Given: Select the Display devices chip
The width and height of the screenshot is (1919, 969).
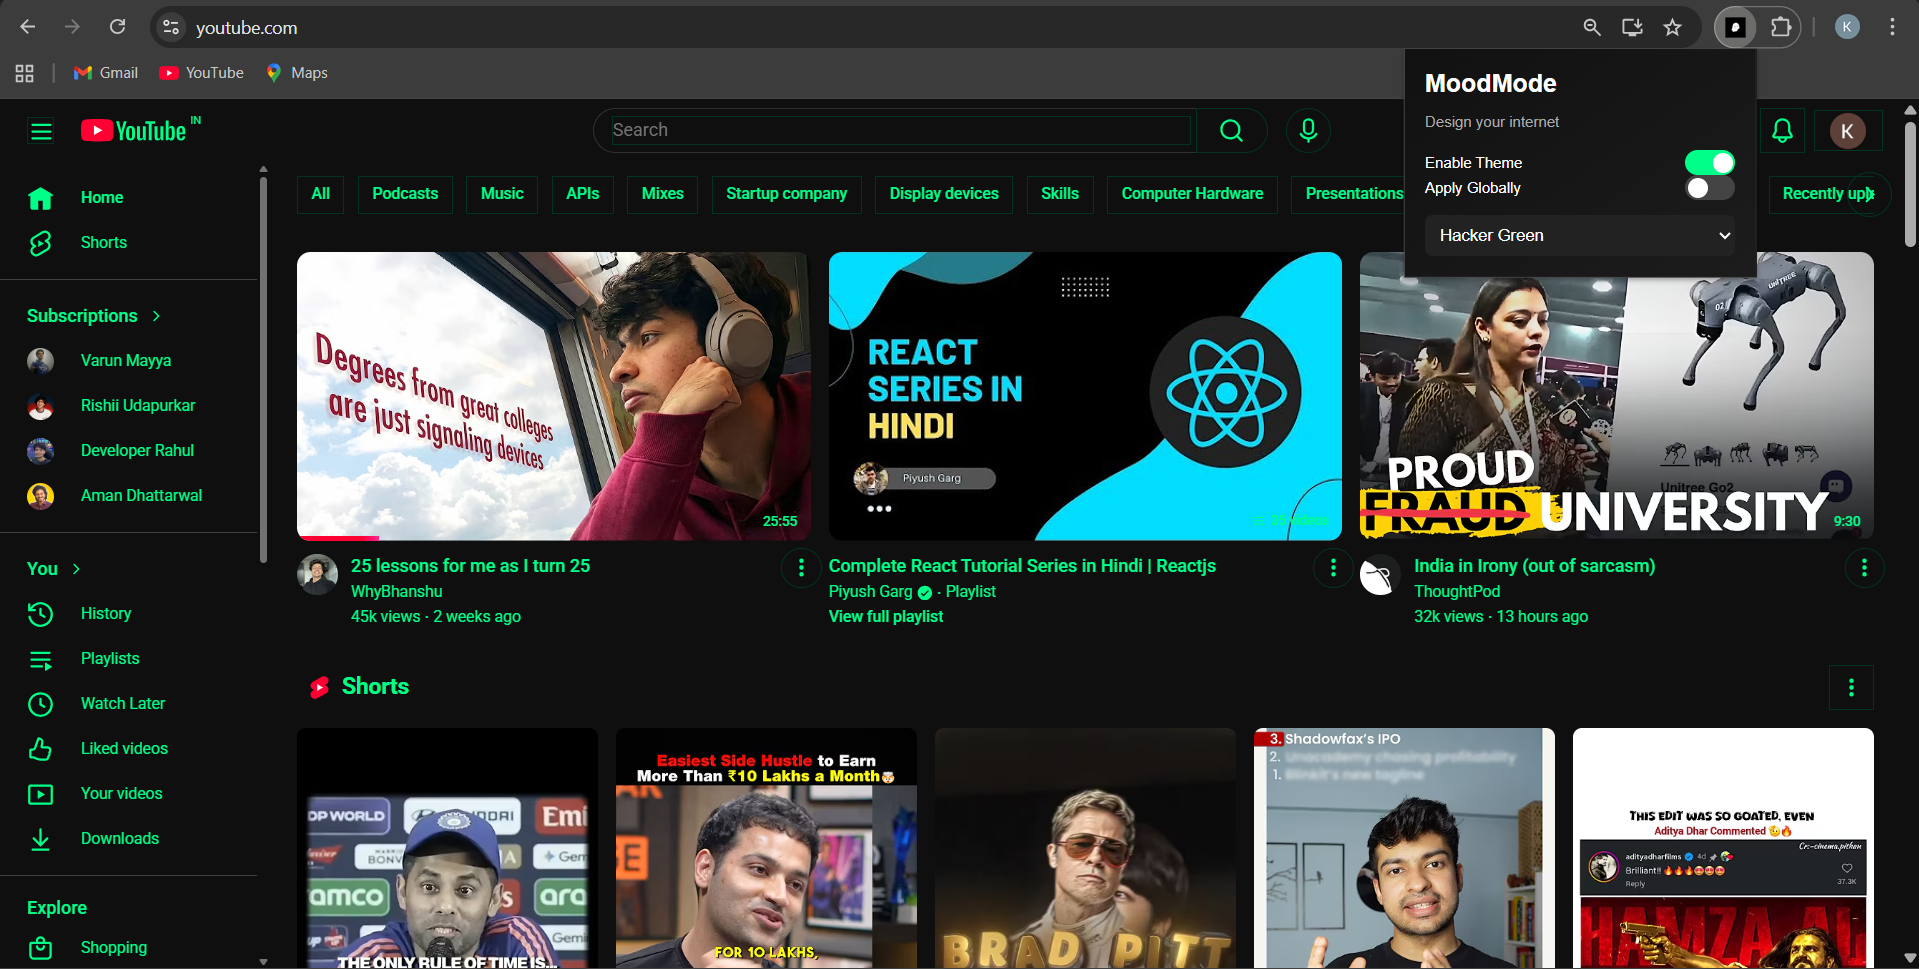Looking at the screenshot, I should coord(944,194).
